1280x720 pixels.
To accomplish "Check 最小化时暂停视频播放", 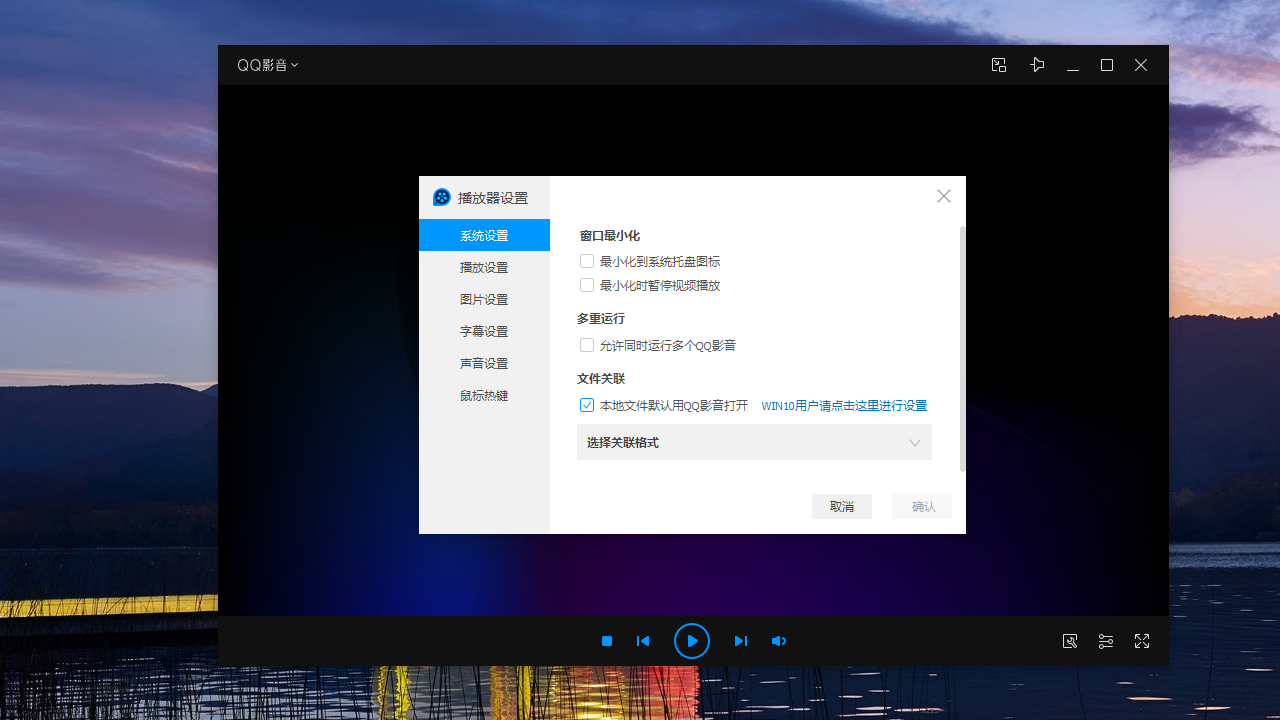I will coord(587,285).
